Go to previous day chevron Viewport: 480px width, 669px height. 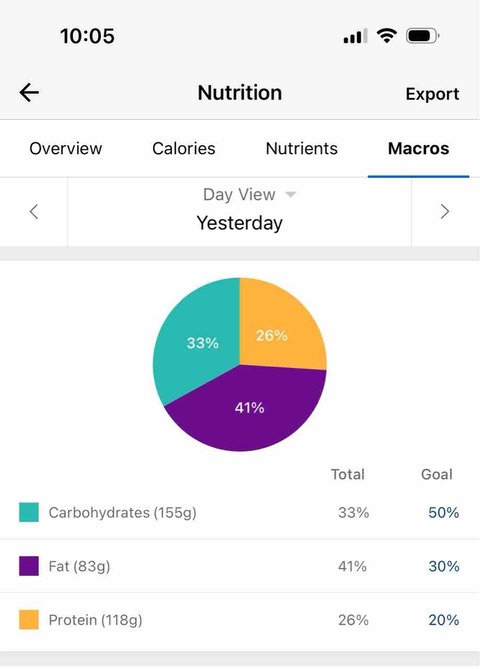[x=34, y=212]
